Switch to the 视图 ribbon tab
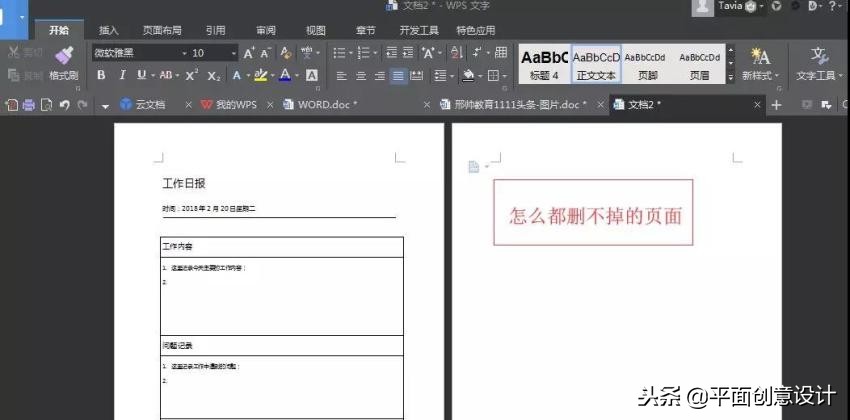This screenshot has width=850, height=420. (315, 30)
